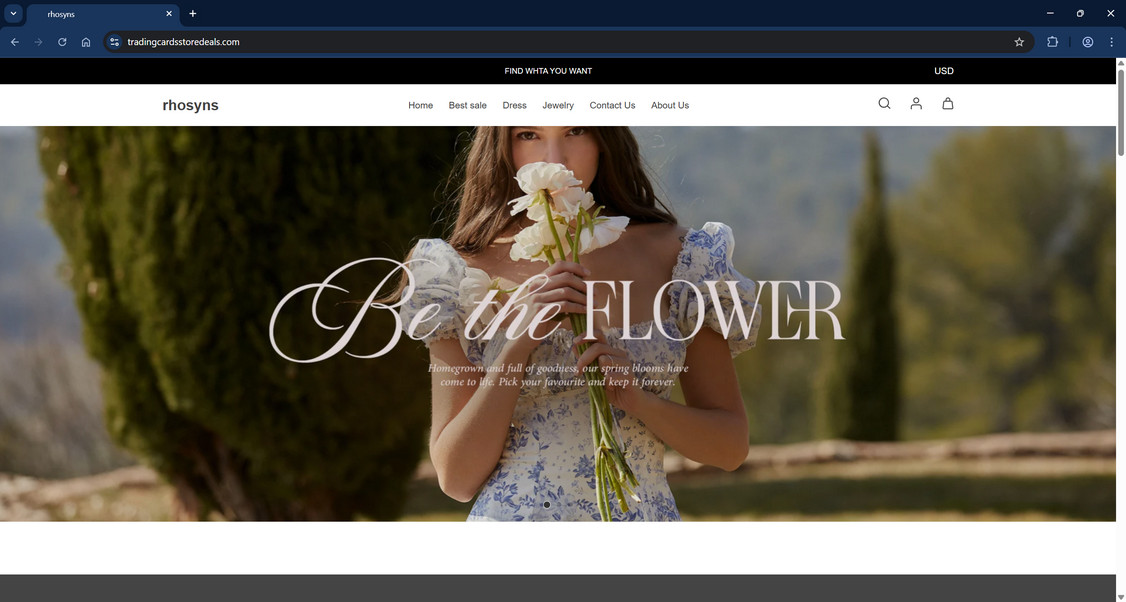The image size is (1126, 602).
Task: View site information icon in address bar
Action: pyautogui.click(x=114, y=42)
